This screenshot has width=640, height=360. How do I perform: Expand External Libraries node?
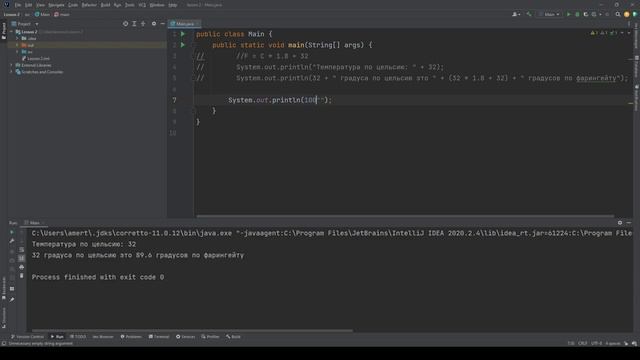pos(11,65)
